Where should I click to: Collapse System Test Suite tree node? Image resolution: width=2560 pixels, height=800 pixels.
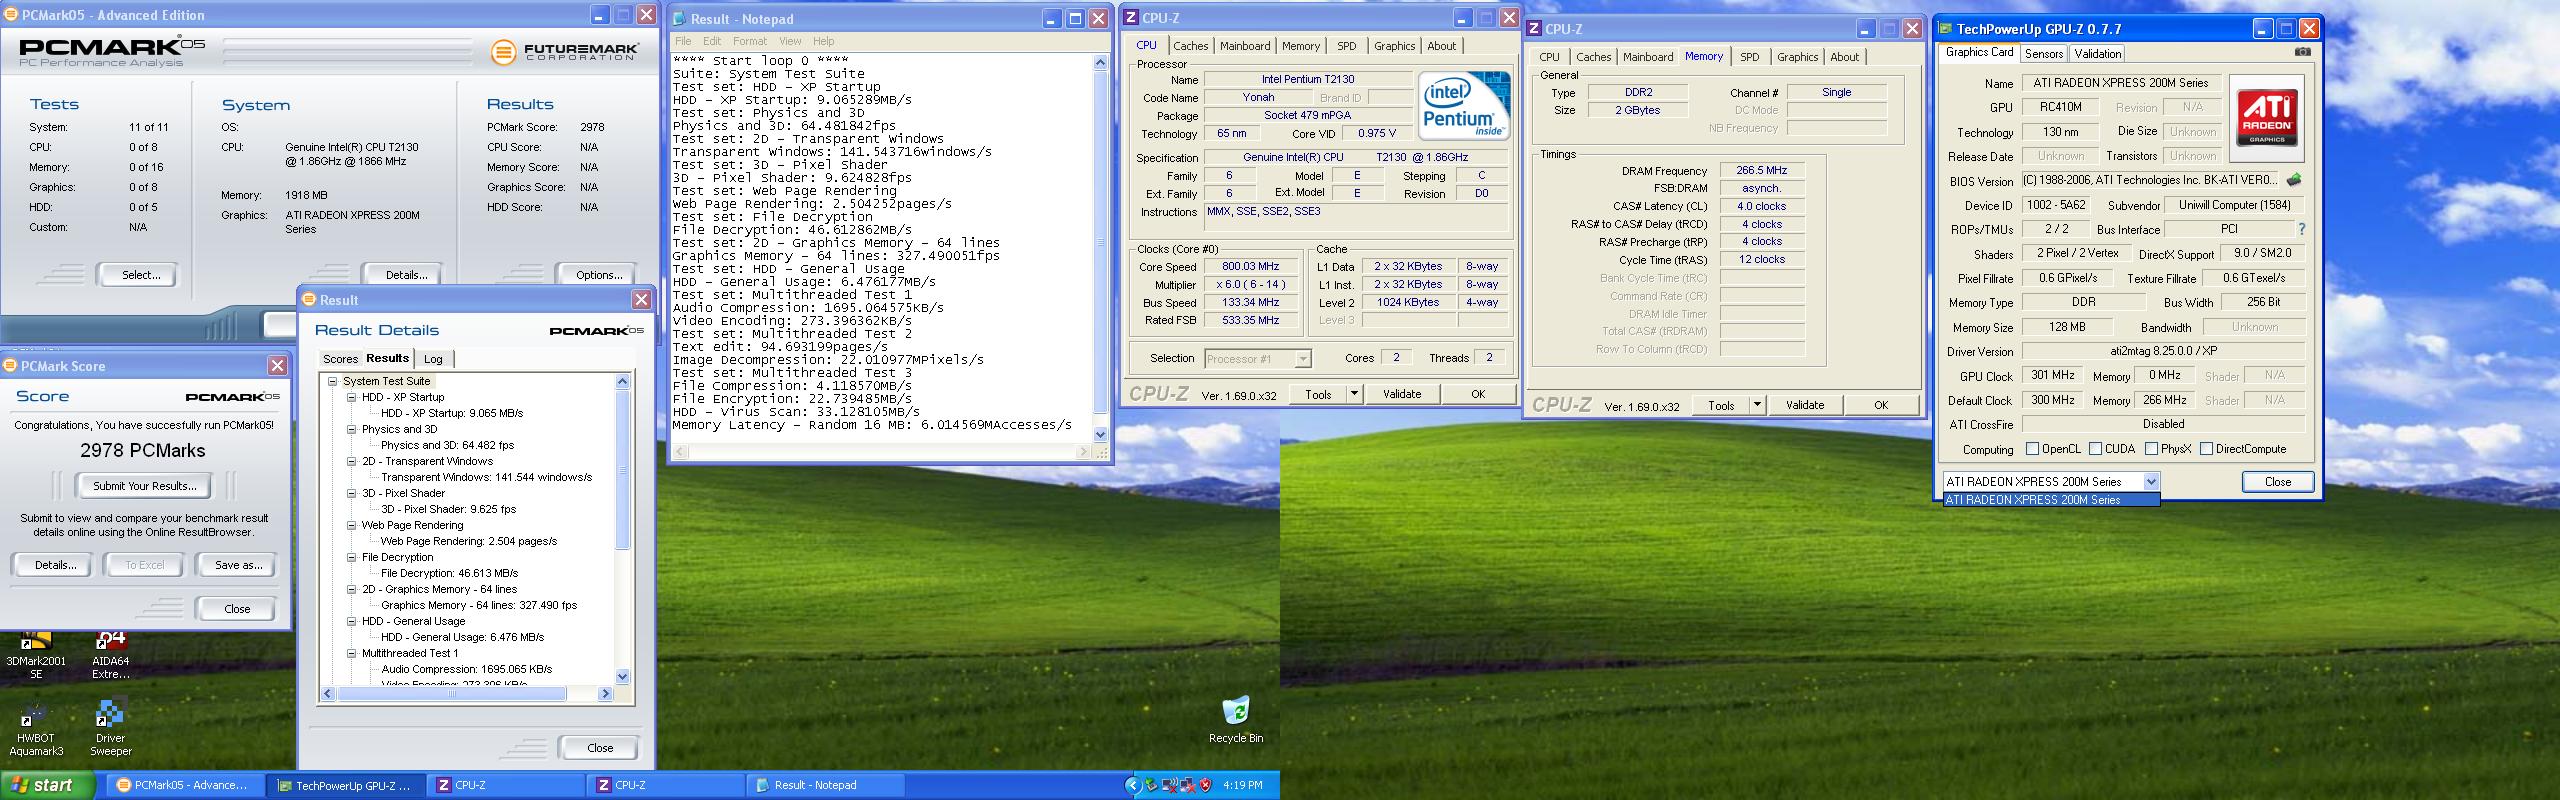click(333, 381)
